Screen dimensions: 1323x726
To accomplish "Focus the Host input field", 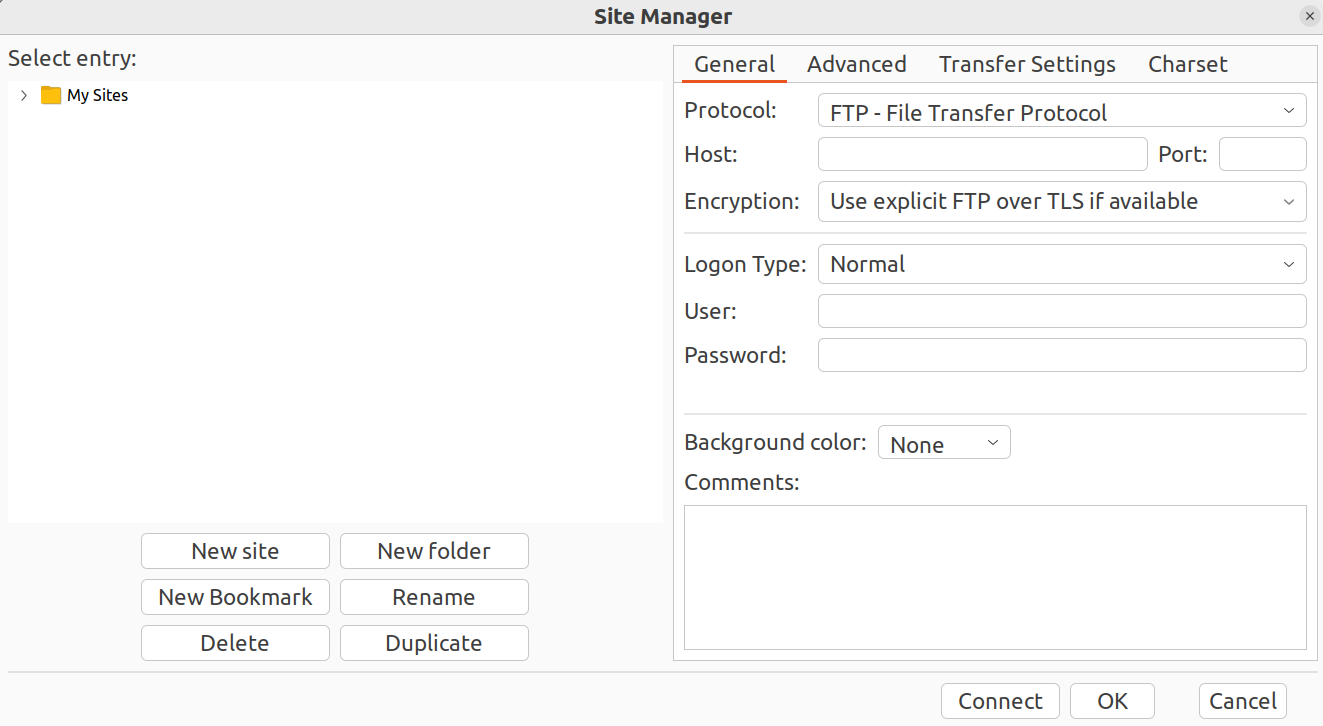I will click(982, 154).
